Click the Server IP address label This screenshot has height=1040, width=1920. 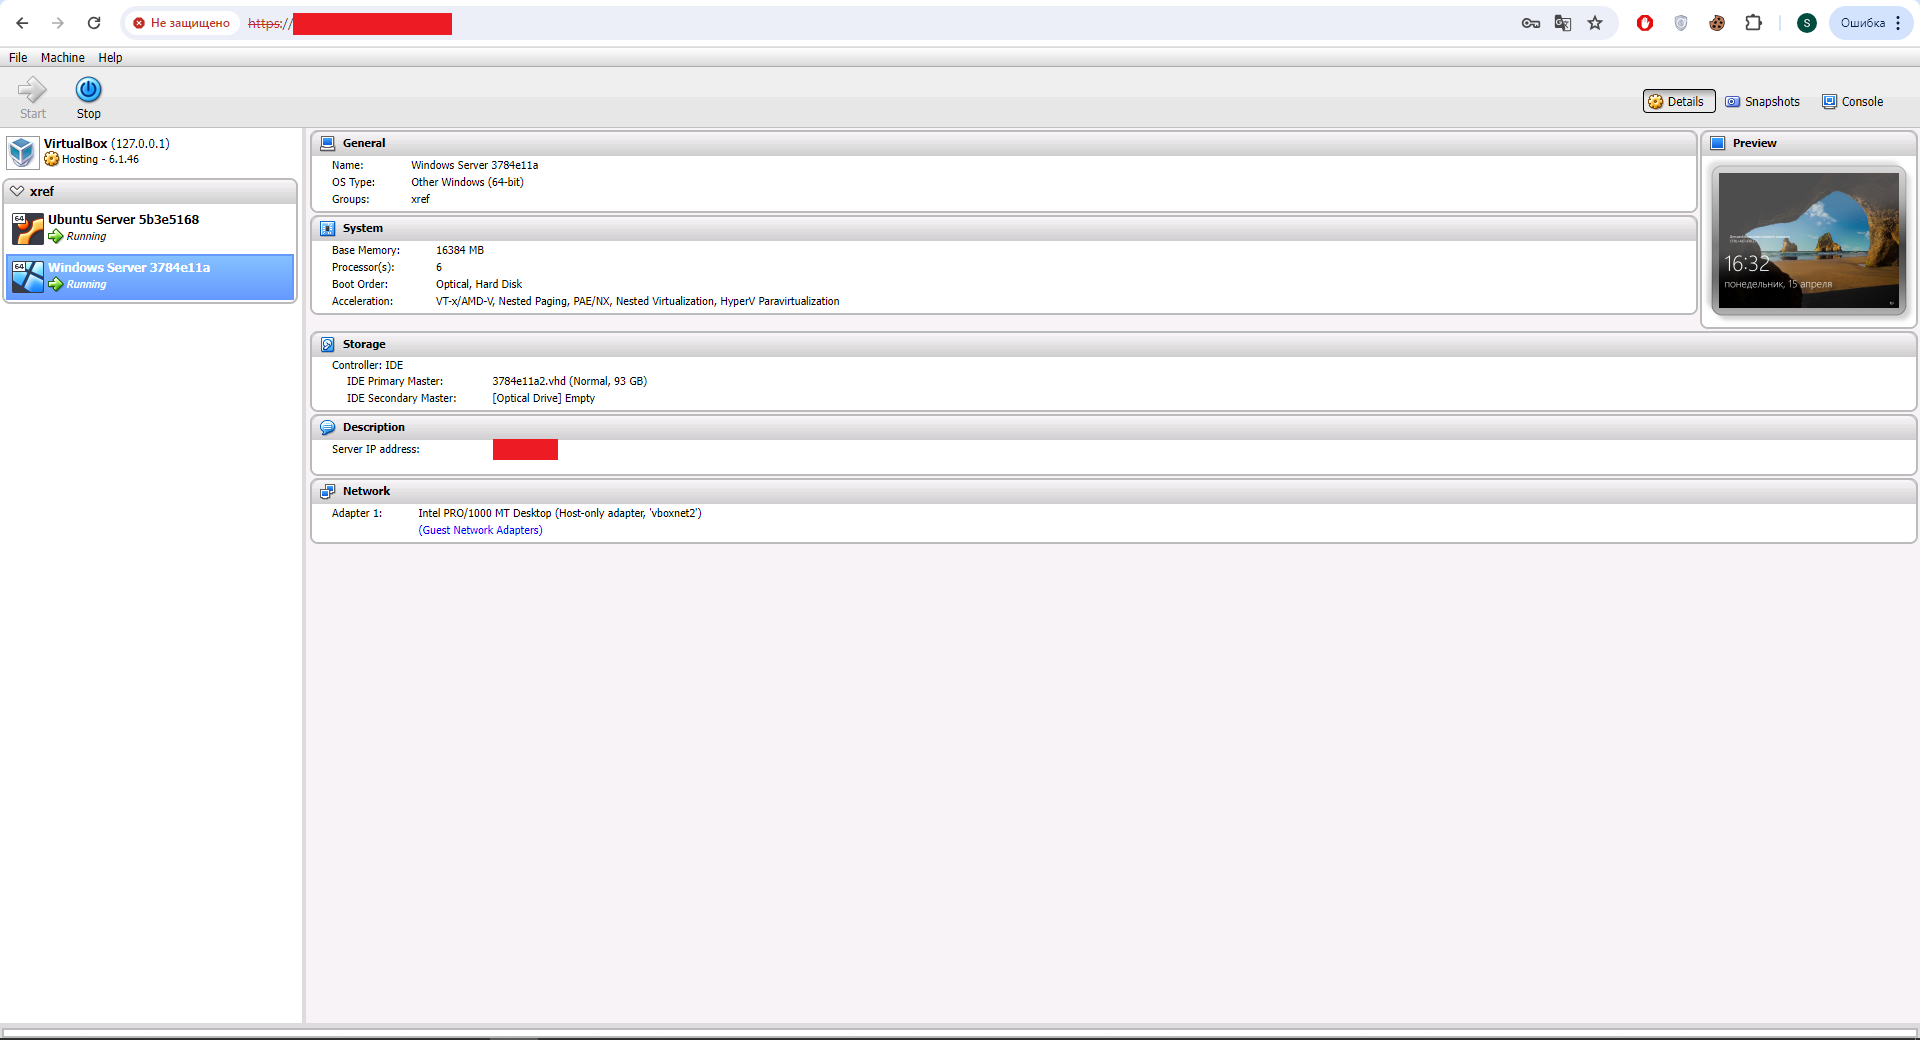coord(376,449)
